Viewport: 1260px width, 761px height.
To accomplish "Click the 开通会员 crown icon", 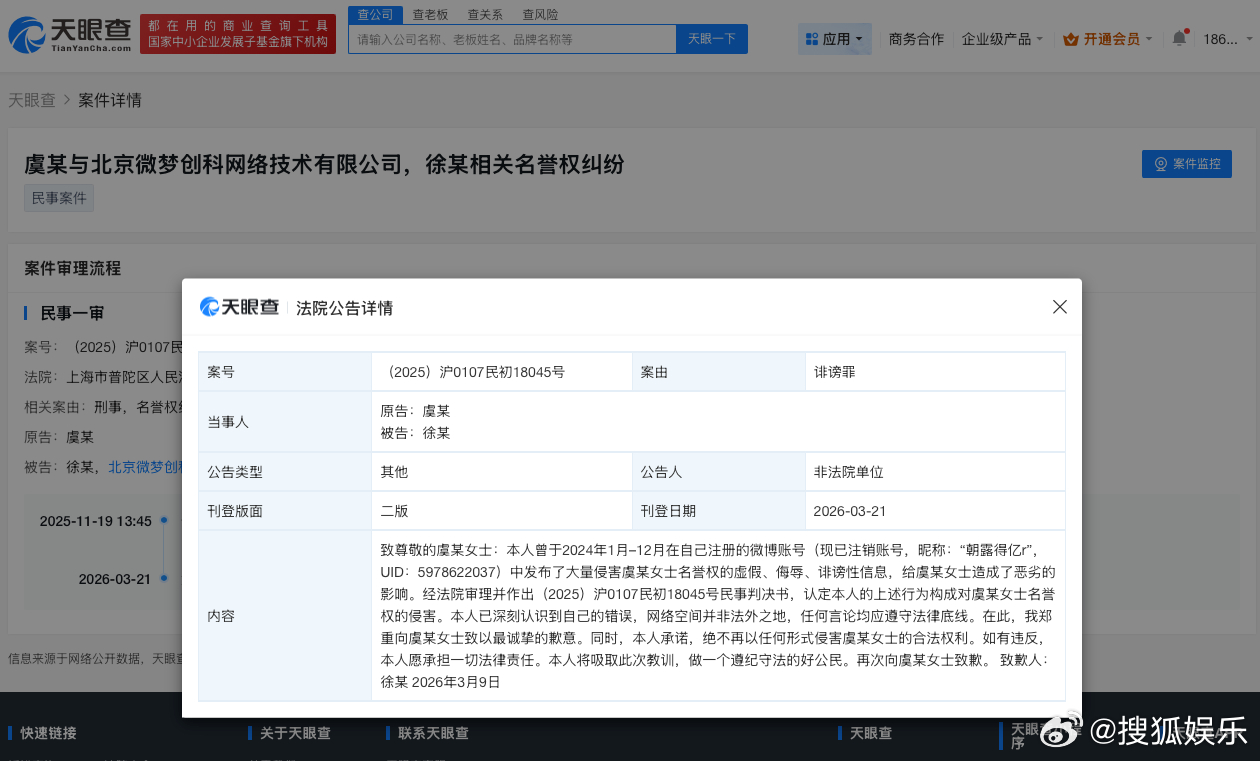I will (1070, 39).
